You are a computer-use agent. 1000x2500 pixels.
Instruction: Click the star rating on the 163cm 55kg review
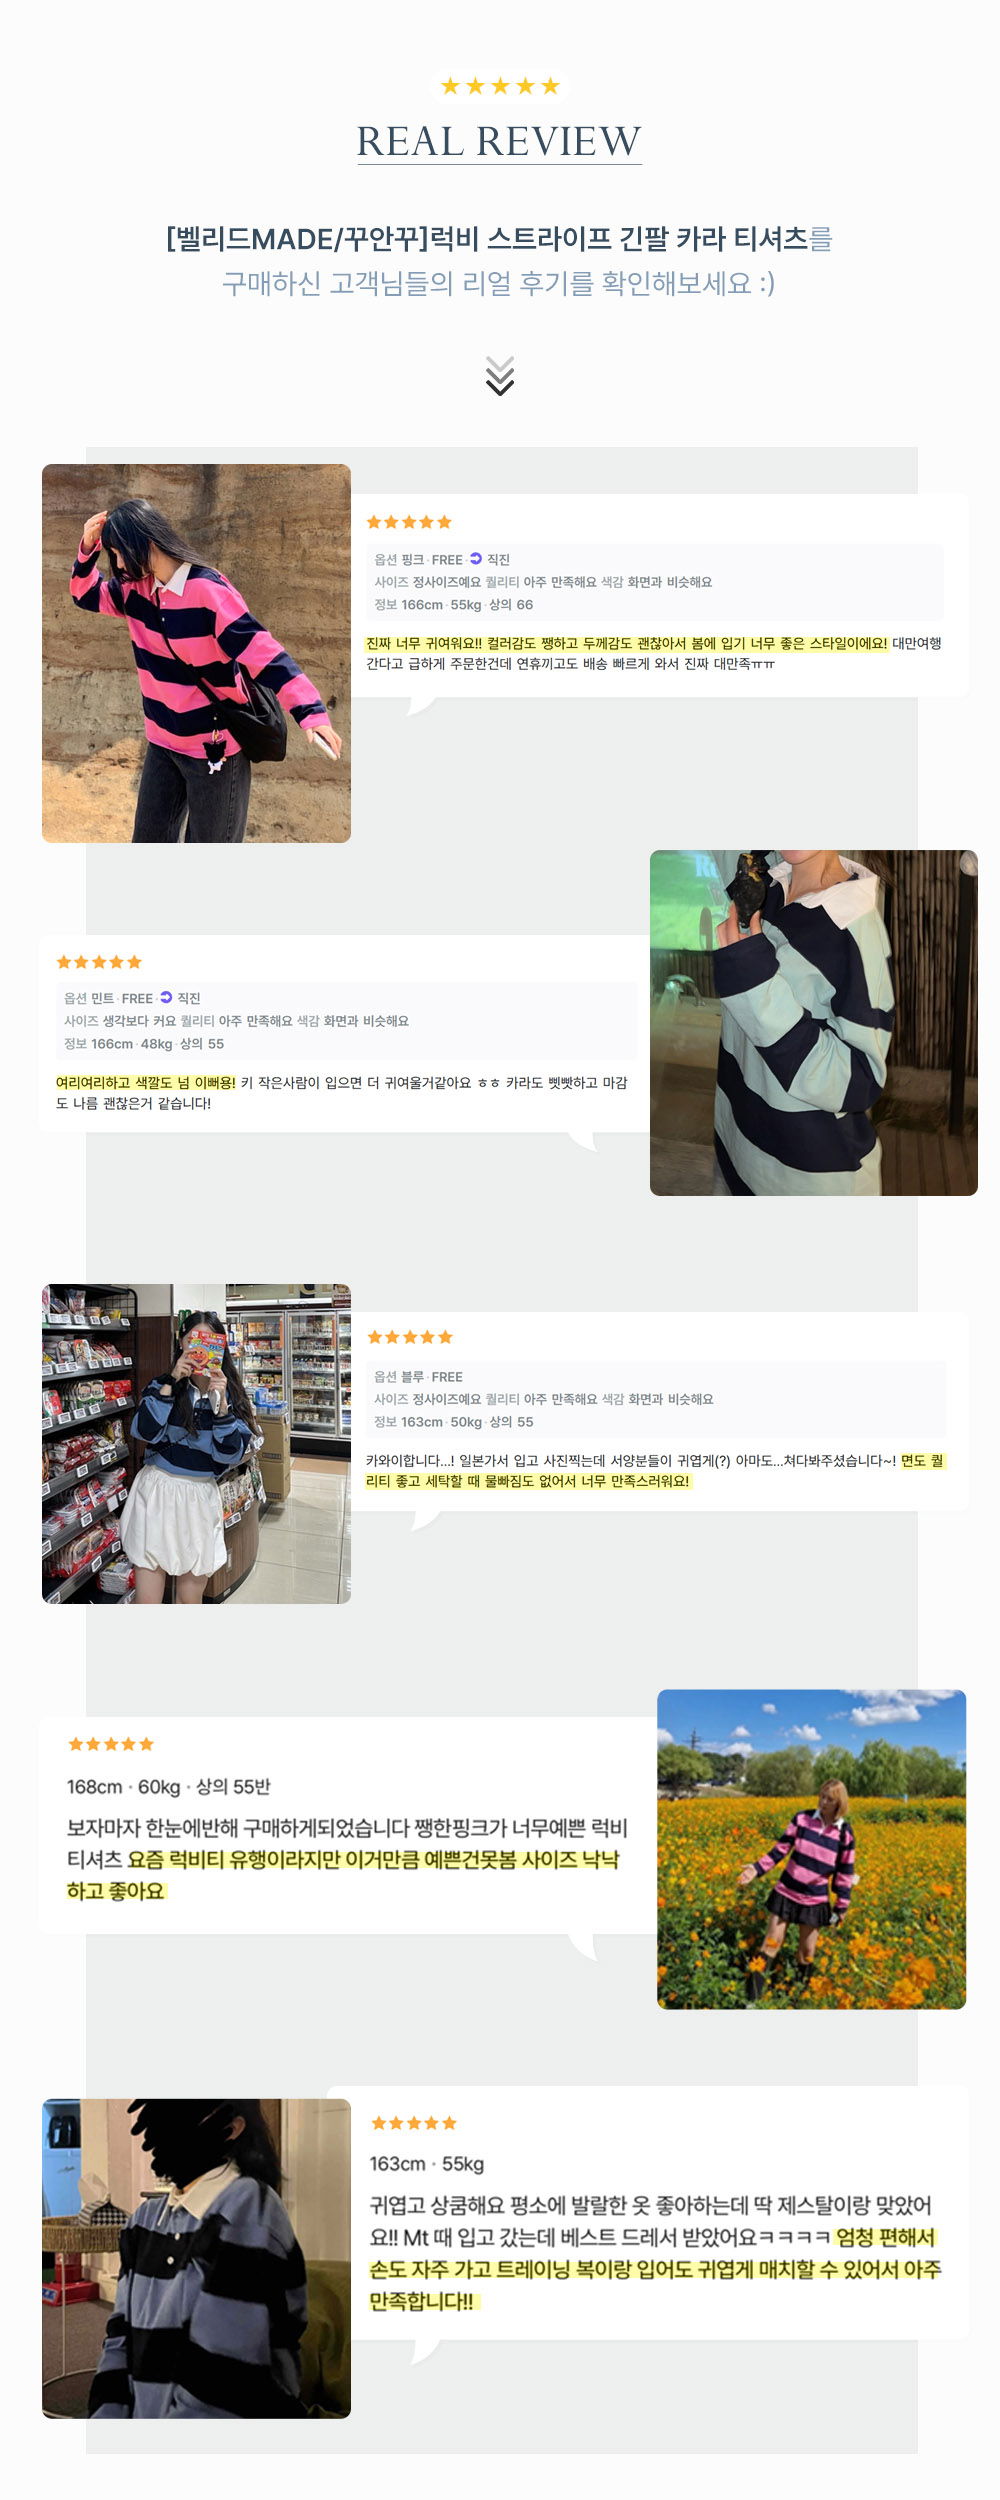pyautogui.click(x=414, y=2123)
